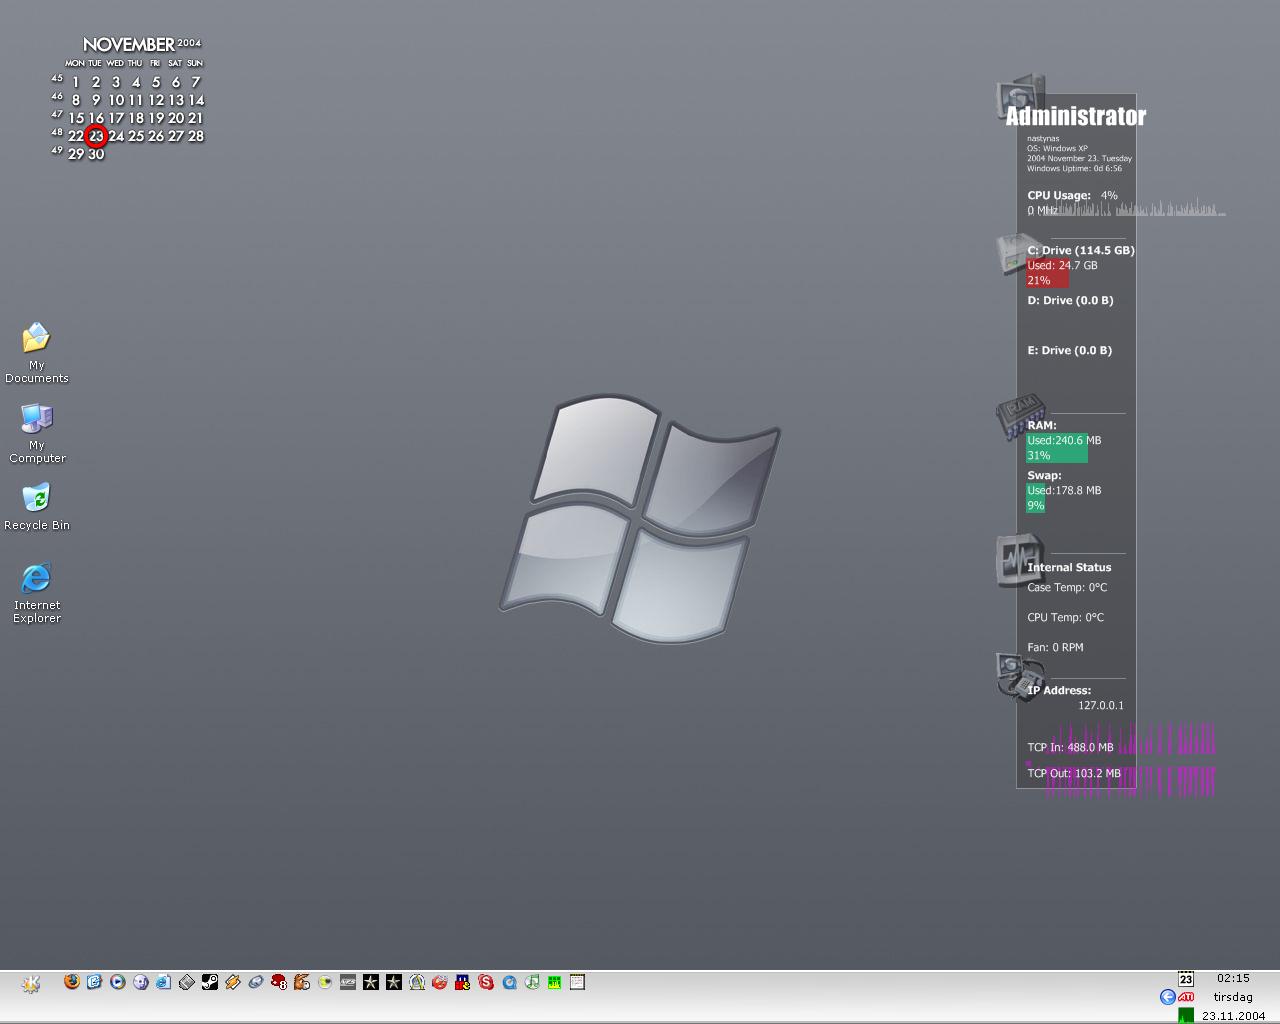Click the IP address 127.0.0.1
The width and height of the screenshot is (1280, 1024).
(1101, 705)
